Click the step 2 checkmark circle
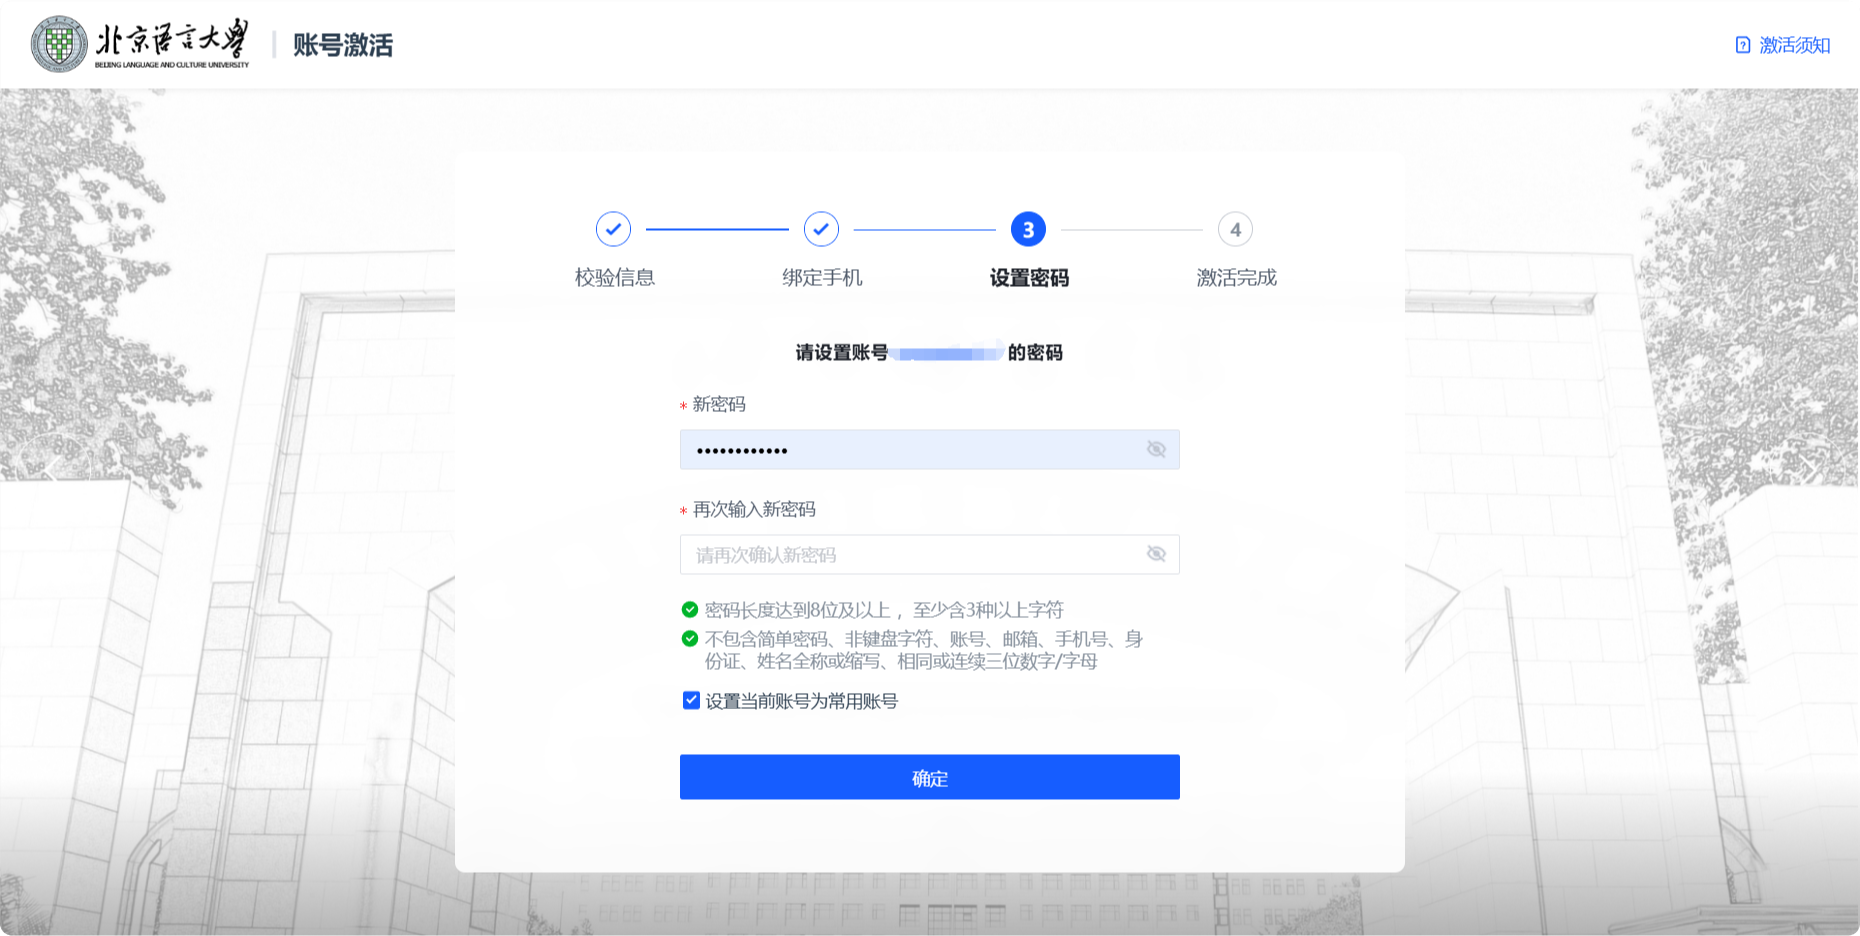 (x=821, y=229)
